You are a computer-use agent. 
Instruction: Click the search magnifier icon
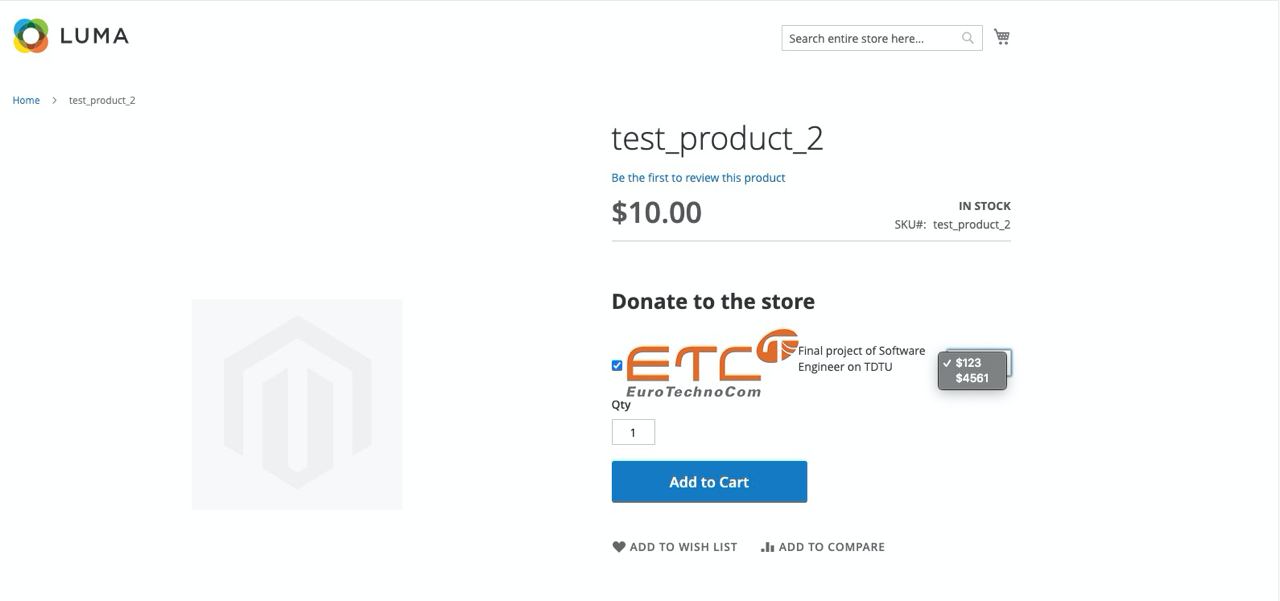[x=968, y=38]
